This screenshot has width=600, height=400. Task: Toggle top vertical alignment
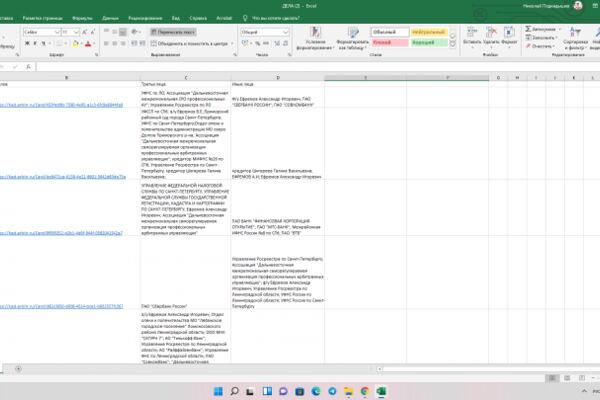(x=106, y=32)
